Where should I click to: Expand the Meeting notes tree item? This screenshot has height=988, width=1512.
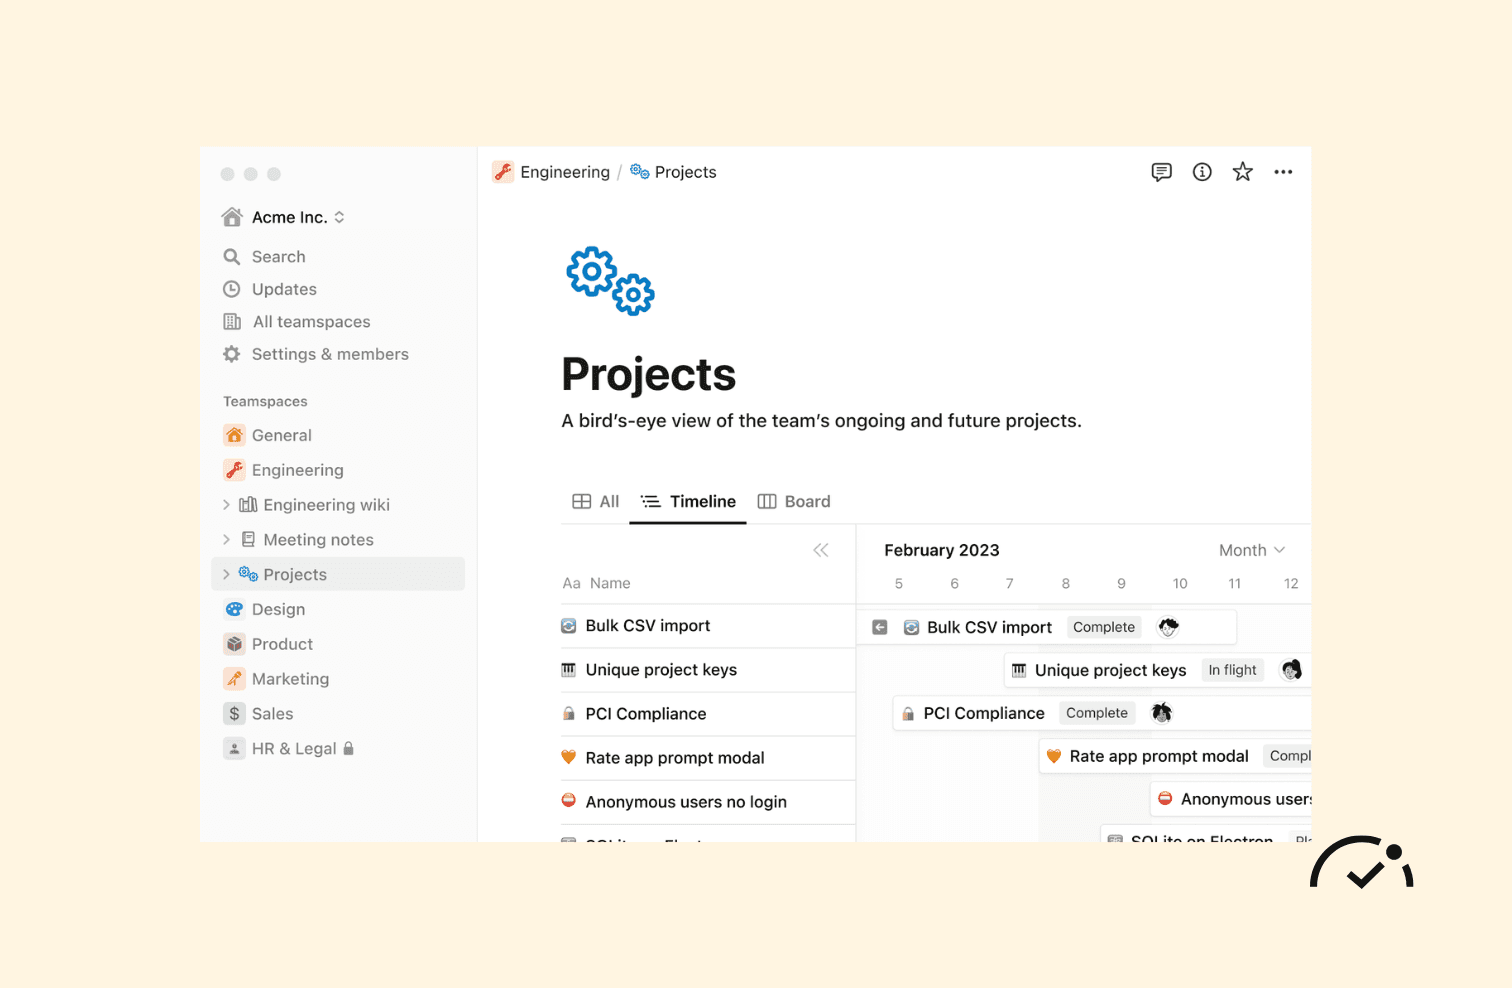tap(226, 540)
